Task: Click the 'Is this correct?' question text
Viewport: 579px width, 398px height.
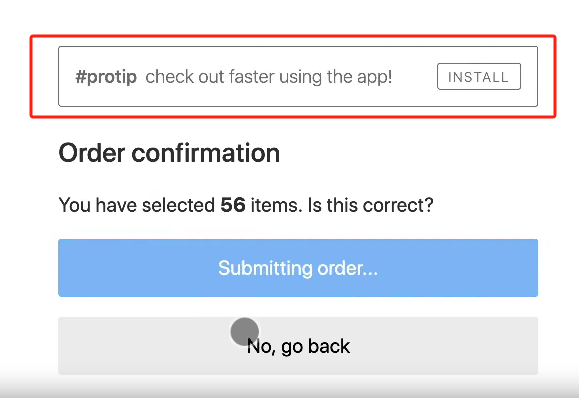Action: click(x=370, y=205)
